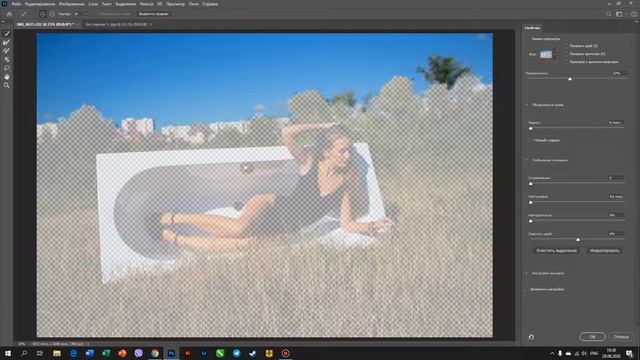The width and height of the screenshot is (640, 360).
Task: Open the Изображение menu
Action: pyautogui.click(x=72, y=4)
